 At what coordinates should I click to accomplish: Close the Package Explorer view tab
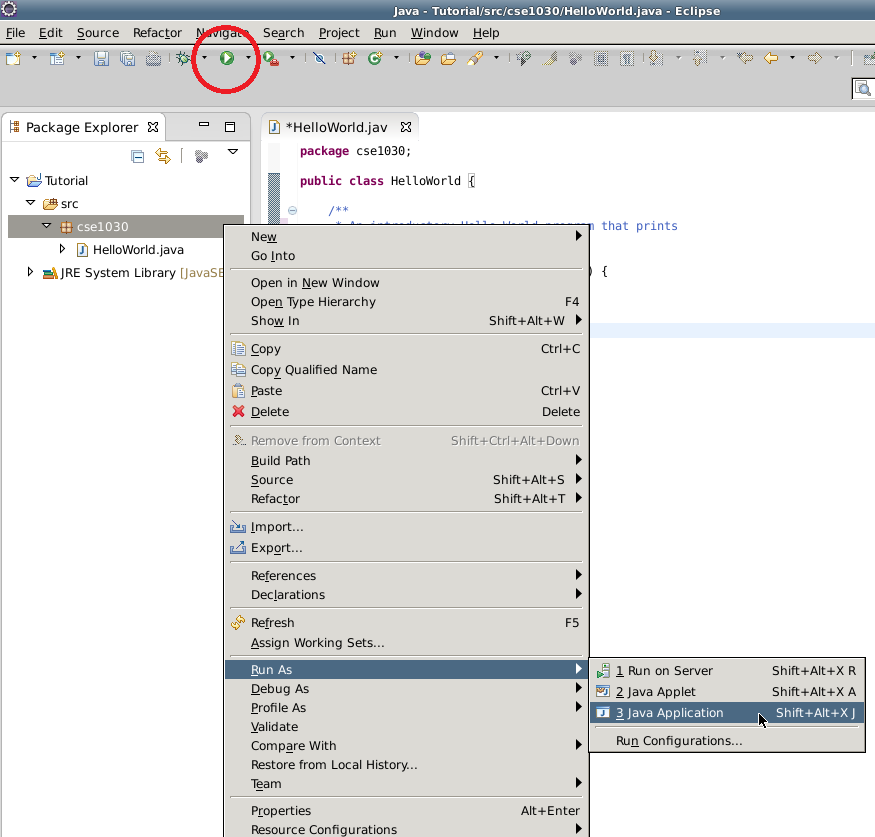tap(153, 127)
